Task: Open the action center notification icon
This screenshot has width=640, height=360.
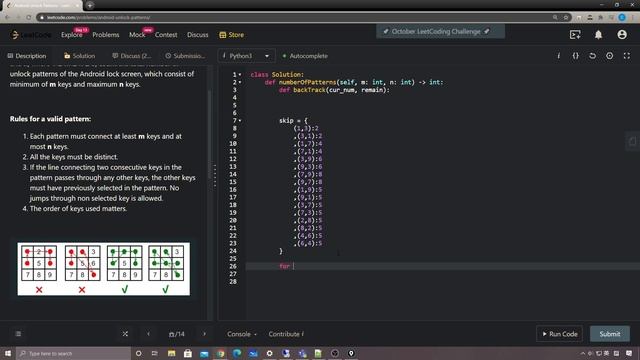Action: click(629, 353)
